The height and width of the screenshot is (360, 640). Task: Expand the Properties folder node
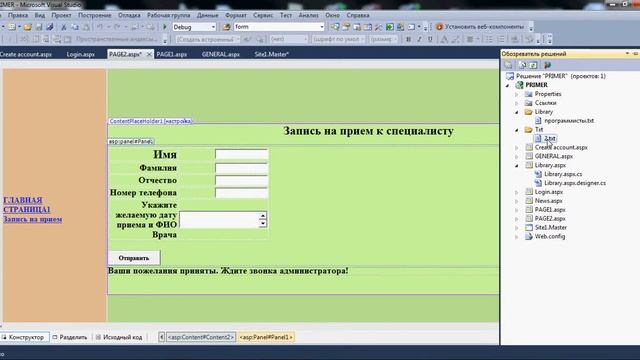pyautogui.click(x=517, y=94)
